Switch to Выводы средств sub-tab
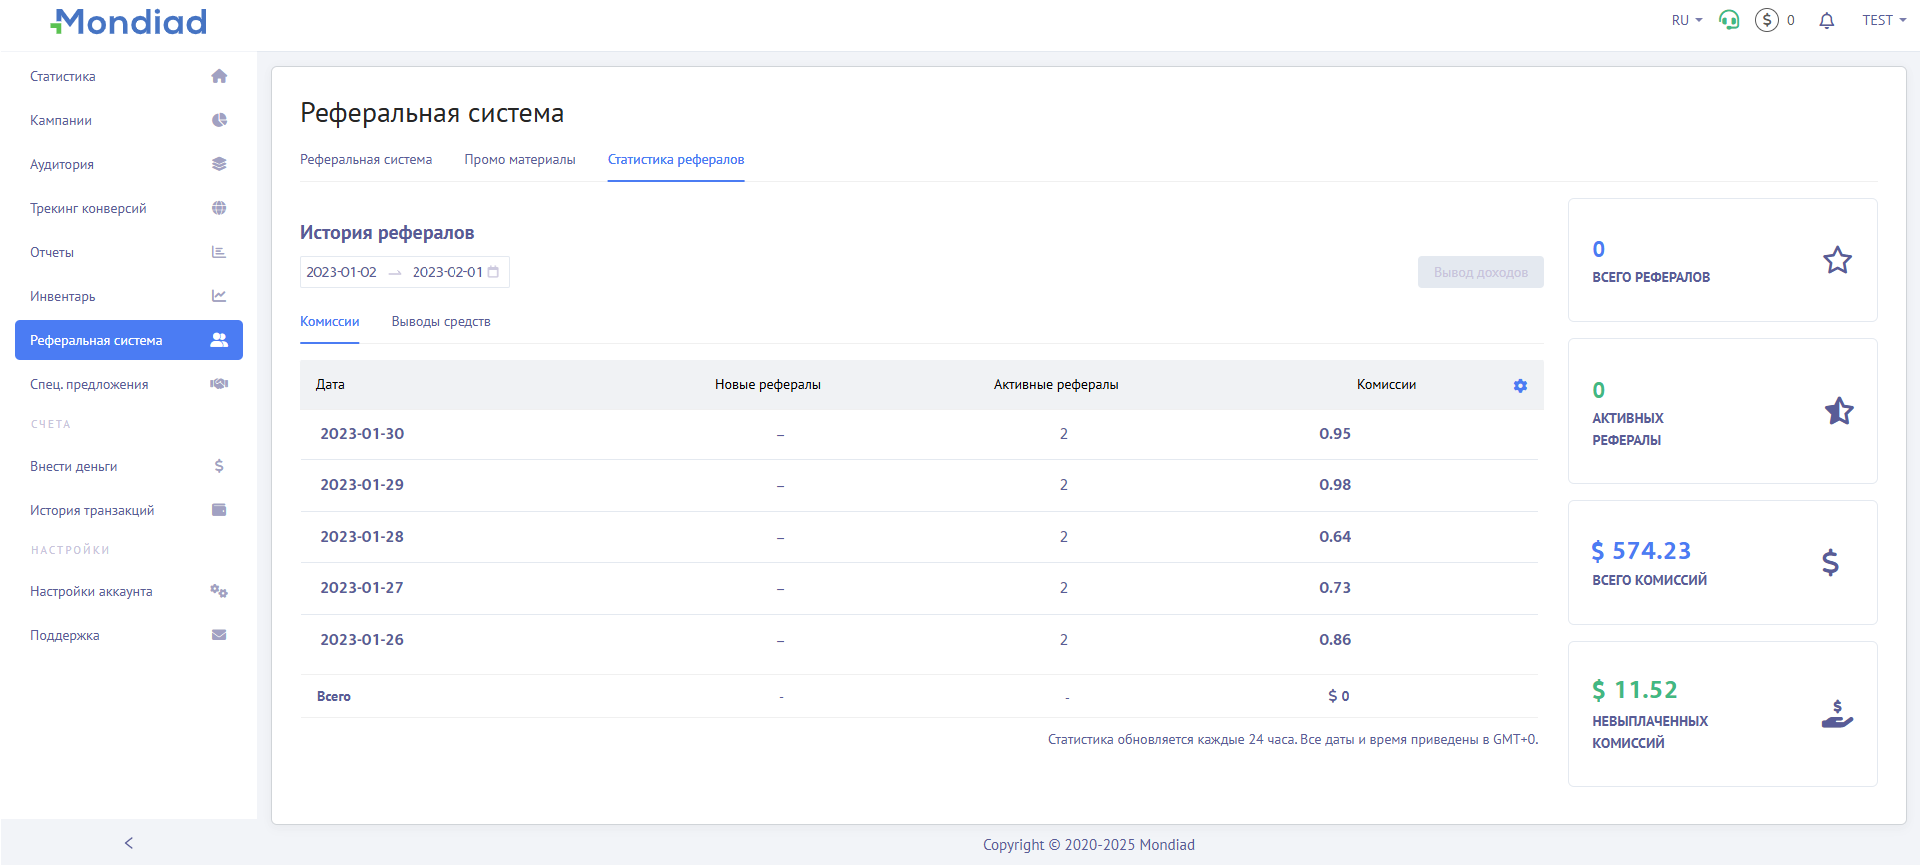 pyautogui.click(x=441, y=322)
